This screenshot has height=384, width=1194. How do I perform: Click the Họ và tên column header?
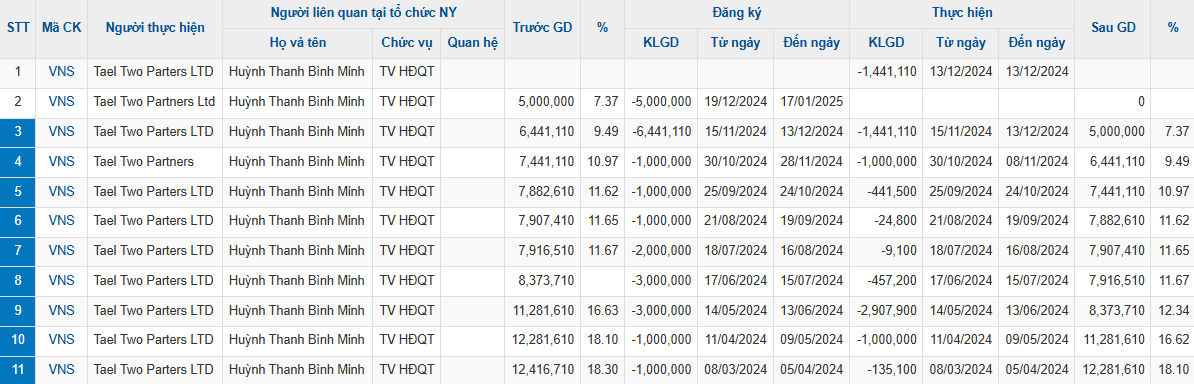click(298, 43)
